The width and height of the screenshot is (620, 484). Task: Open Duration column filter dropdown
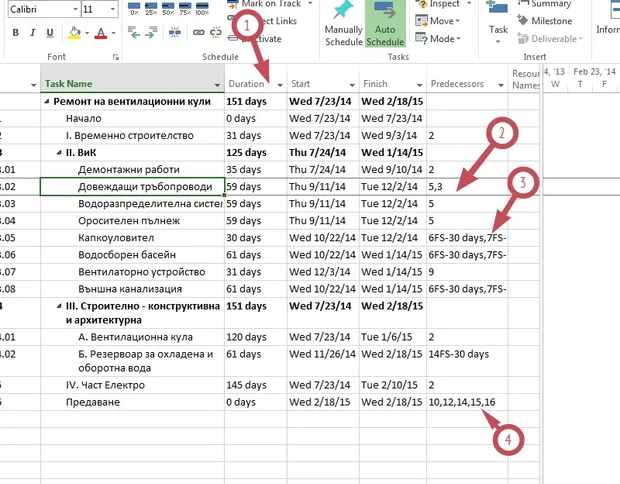(x=280, y=84)
